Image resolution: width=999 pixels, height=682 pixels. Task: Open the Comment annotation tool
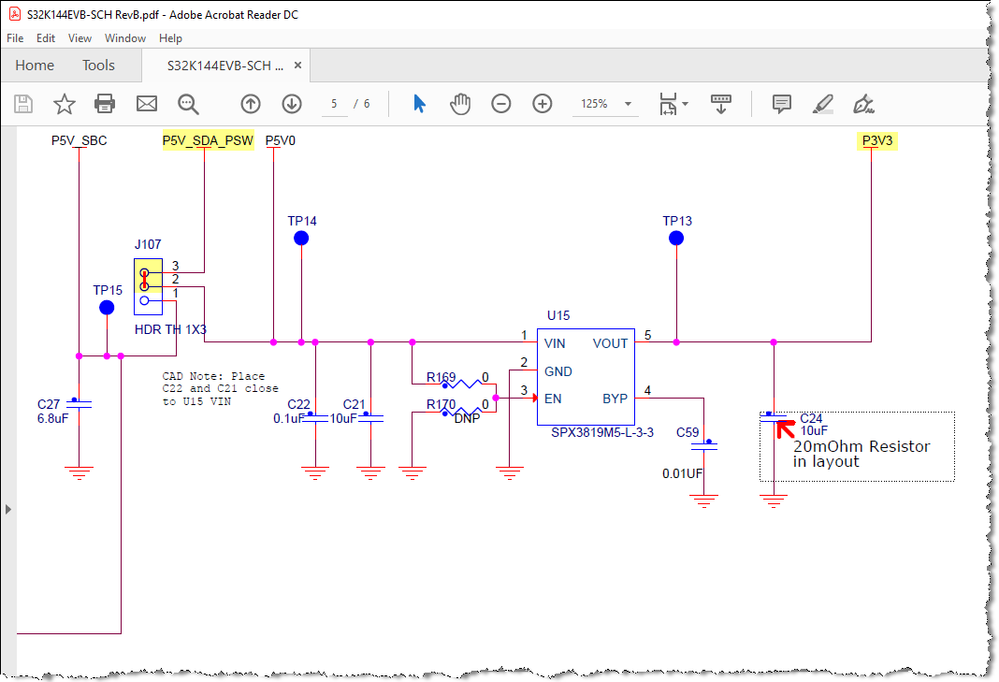pos(780,103)
